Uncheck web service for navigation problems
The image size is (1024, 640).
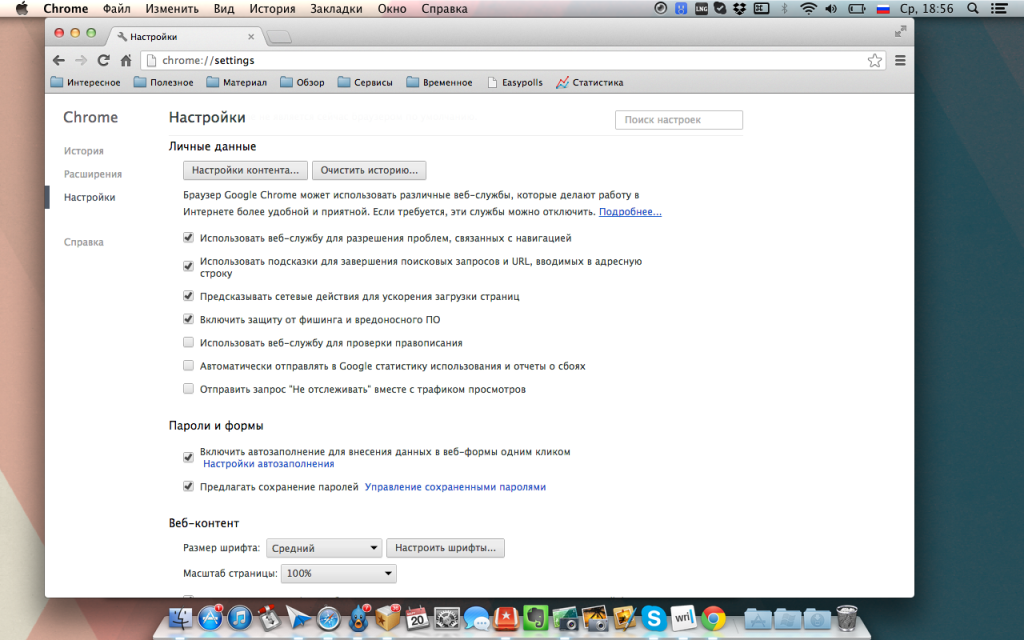coord(188,238)
